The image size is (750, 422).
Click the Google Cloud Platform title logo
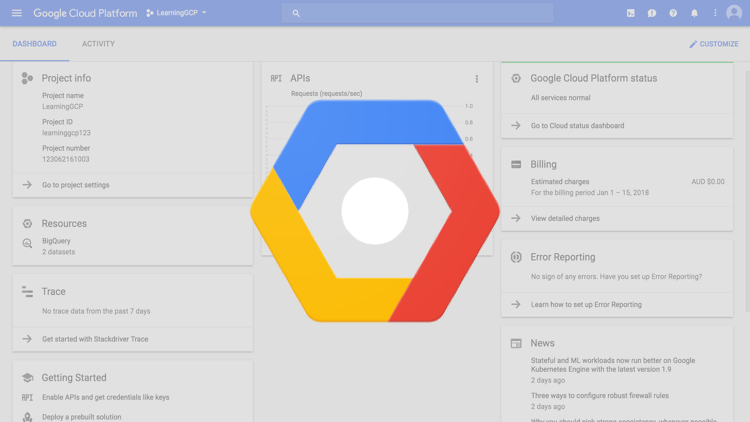(85, 13)
